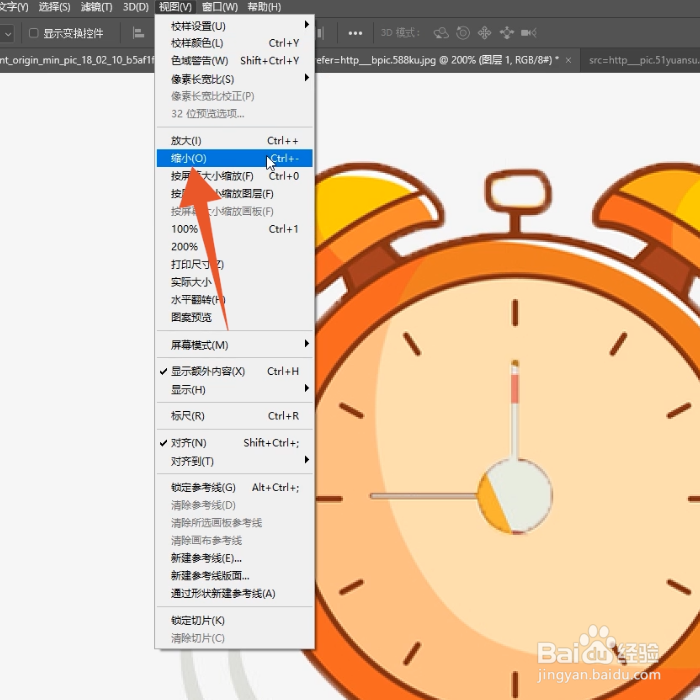Expand the 校样设置(U) submenu

tap(234, 26)
